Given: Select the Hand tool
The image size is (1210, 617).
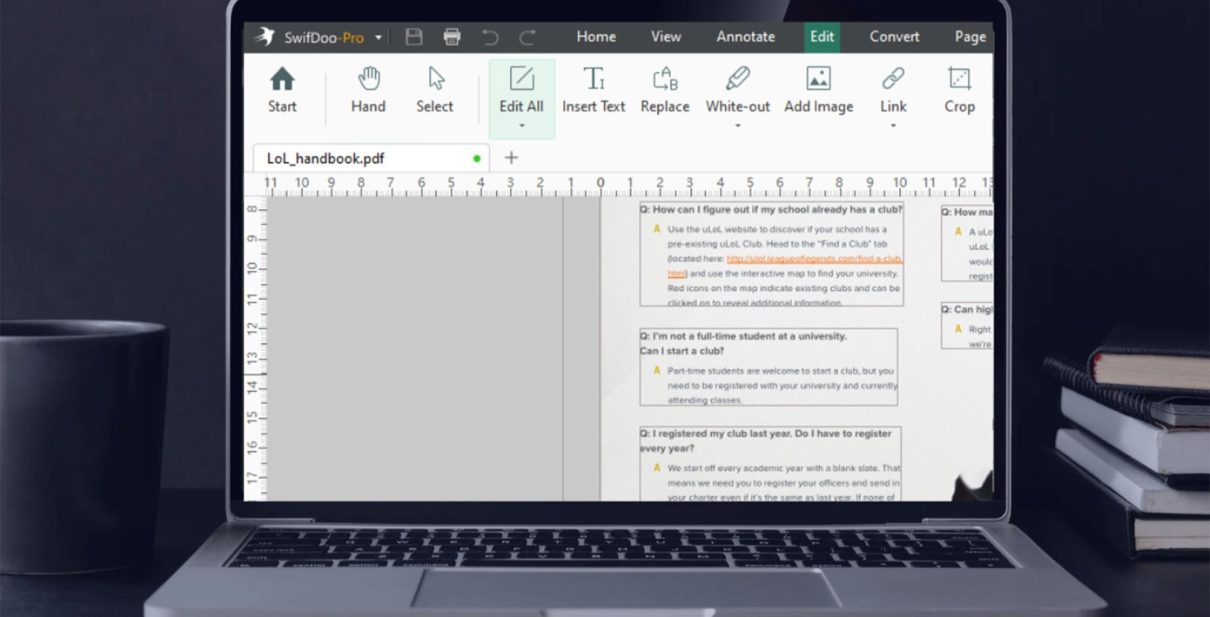Looking at the screenshot, I should click(368, 90).
